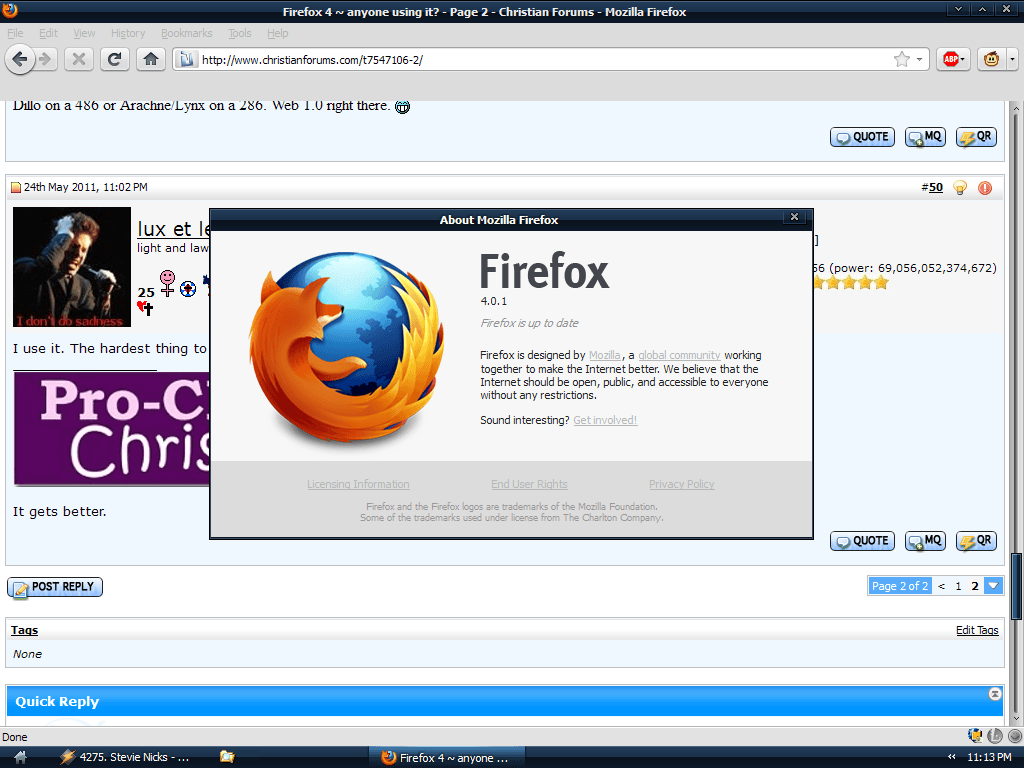The height and width of the screenshot is (768, 1024).
Task: Click the Firefox icon in the title bar
Action: point(9,9)
